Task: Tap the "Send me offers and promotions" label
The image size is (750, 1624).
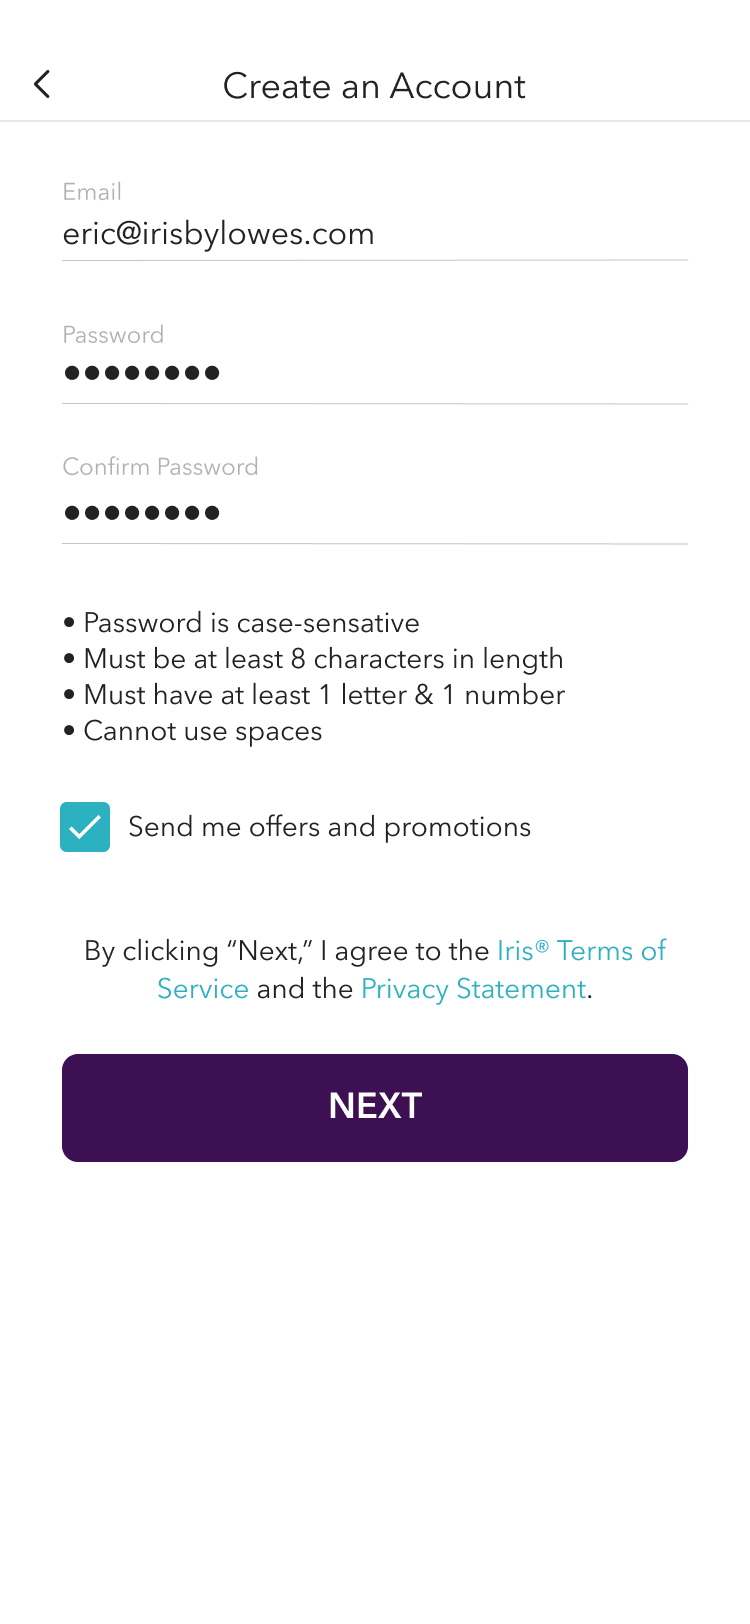Action: coord(329,827)
